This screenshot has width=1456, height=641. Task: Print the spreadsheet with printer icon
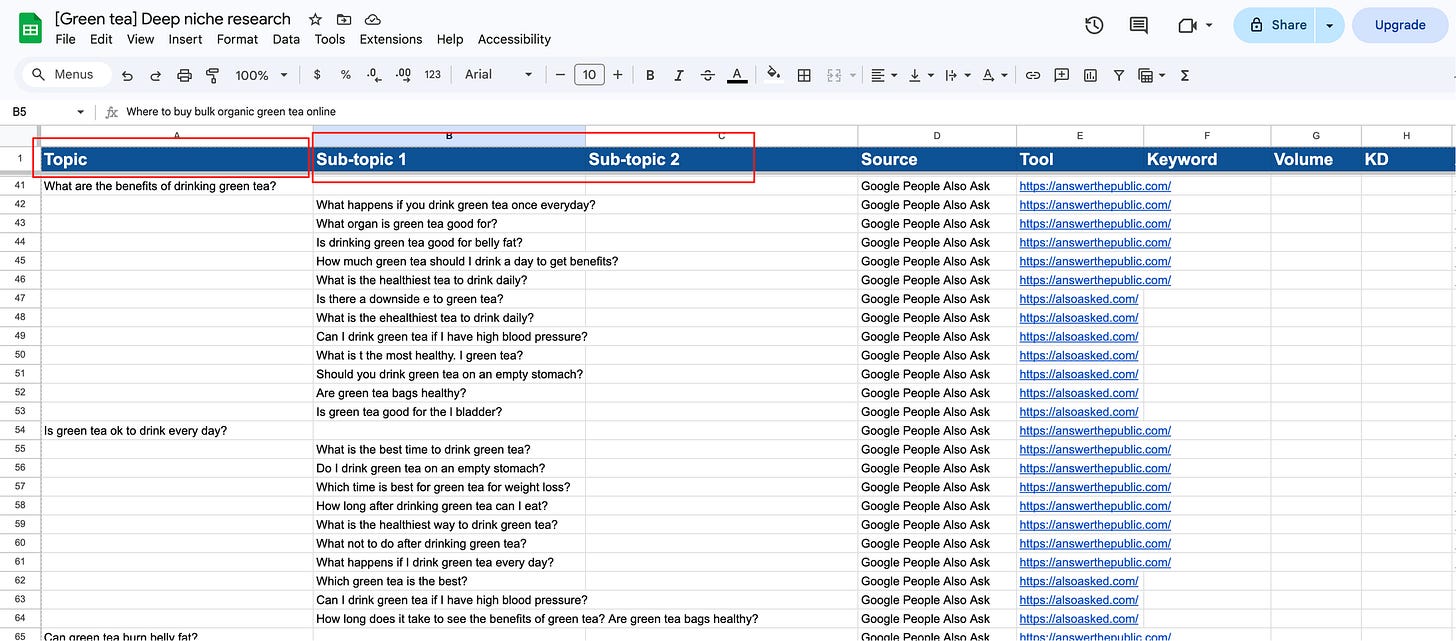pos(184,75)
